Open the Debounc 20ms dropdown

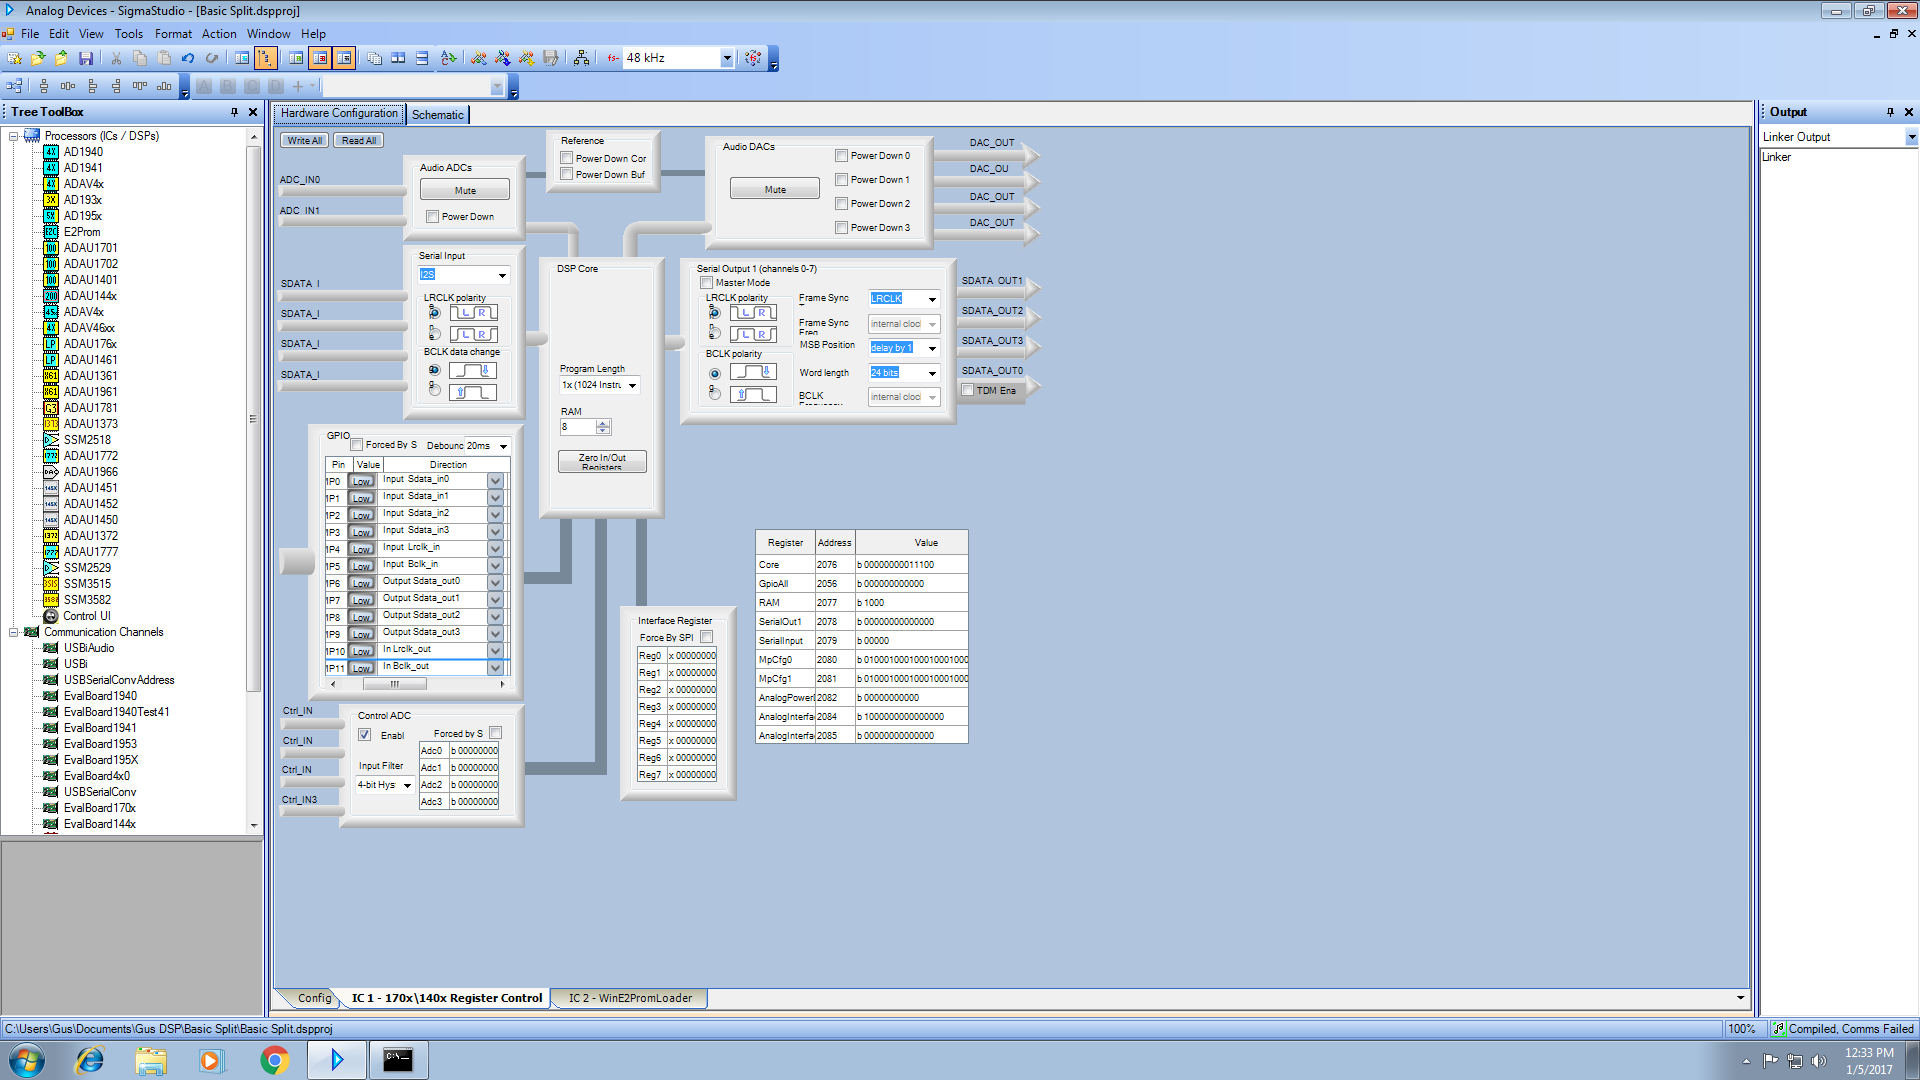[503, 446]
